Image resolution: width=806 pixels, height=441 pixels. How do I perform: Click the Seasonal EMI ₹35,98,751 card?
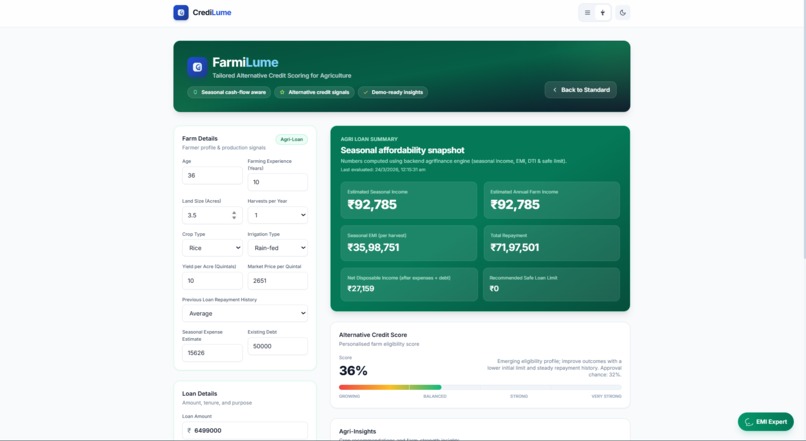tap(409, 243)
